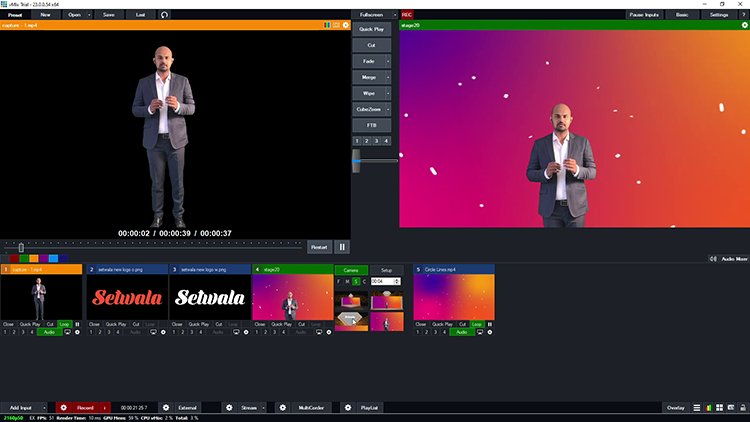Open MultiCorder settings gear
Image resolution: width=750 pixels, height=422 pixels.
click(x=282, y=408)
